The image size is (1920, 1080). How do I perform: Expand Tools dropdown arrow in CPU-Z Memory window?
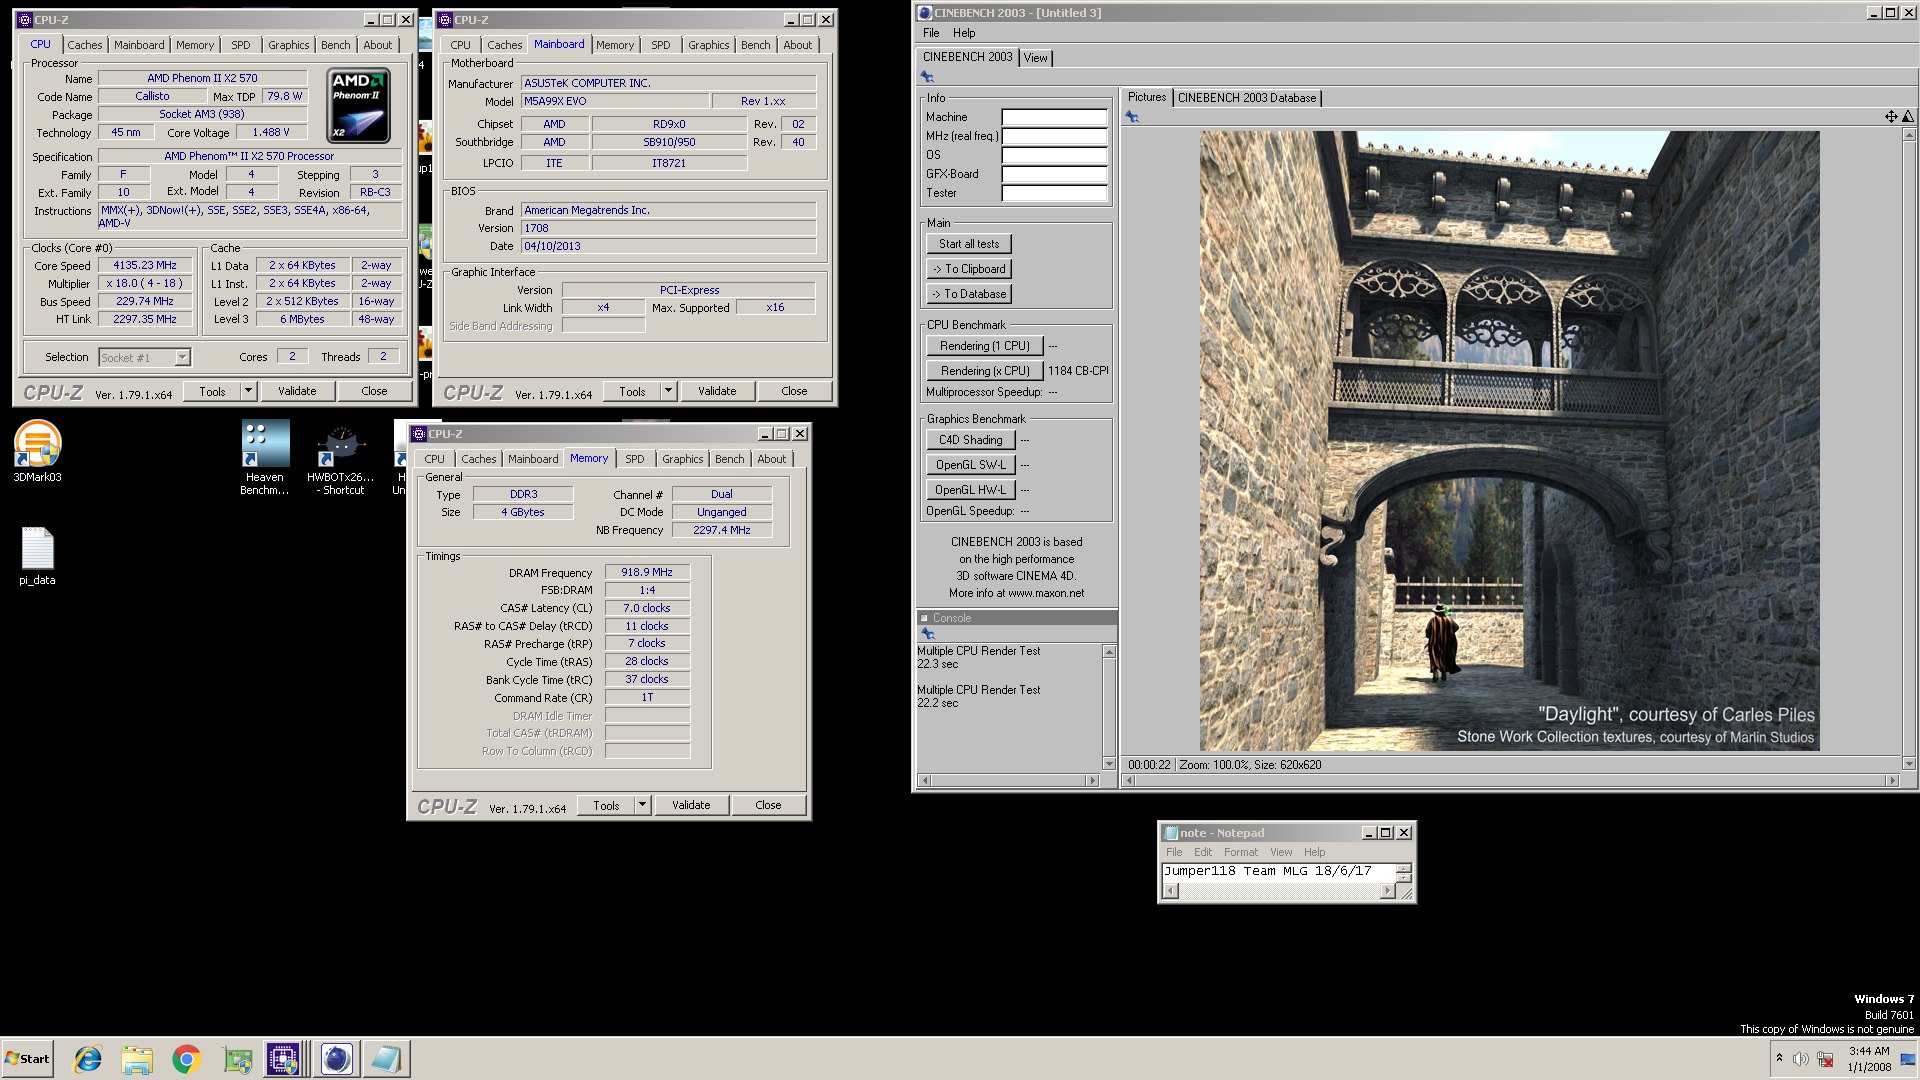642,805
